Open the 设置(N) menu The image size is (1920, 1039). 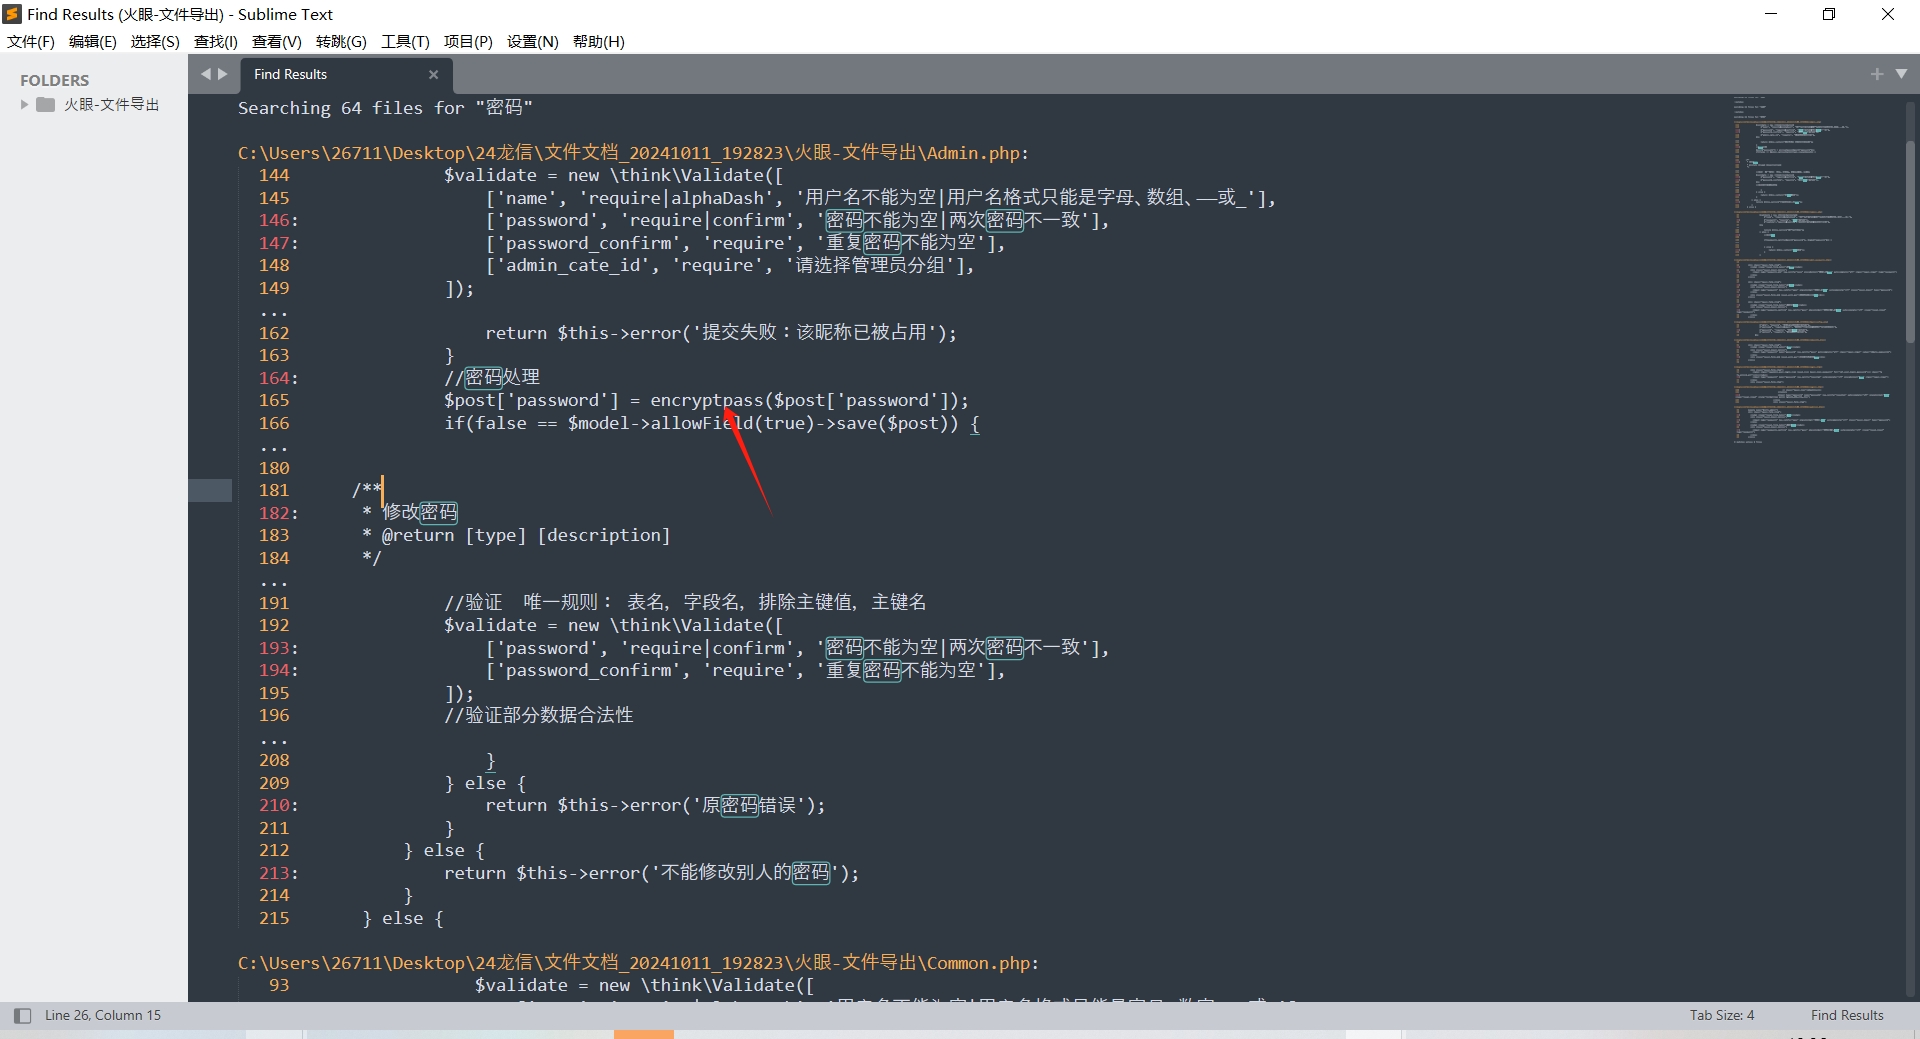coord(532,41)
